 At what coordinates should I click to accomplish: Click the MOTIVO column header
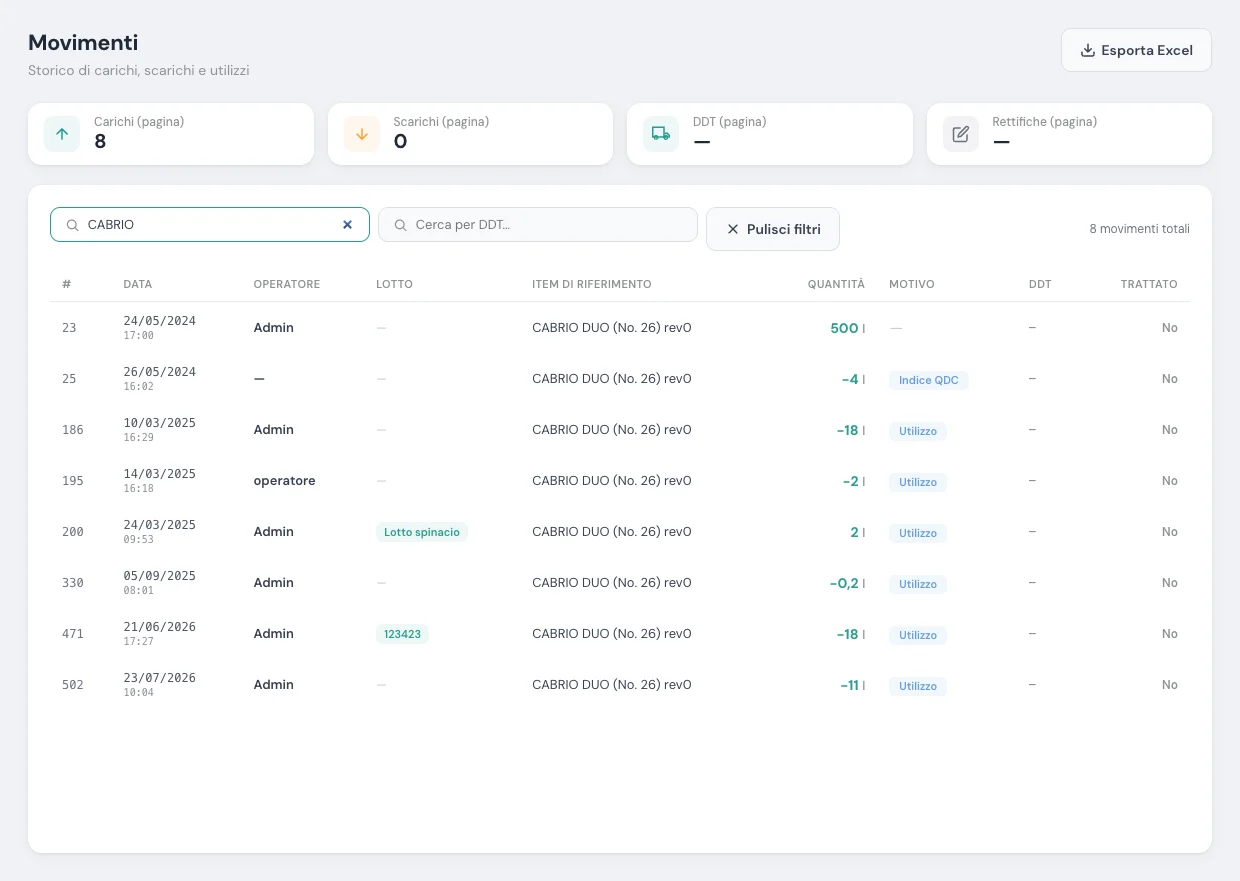tap(912, 284)
